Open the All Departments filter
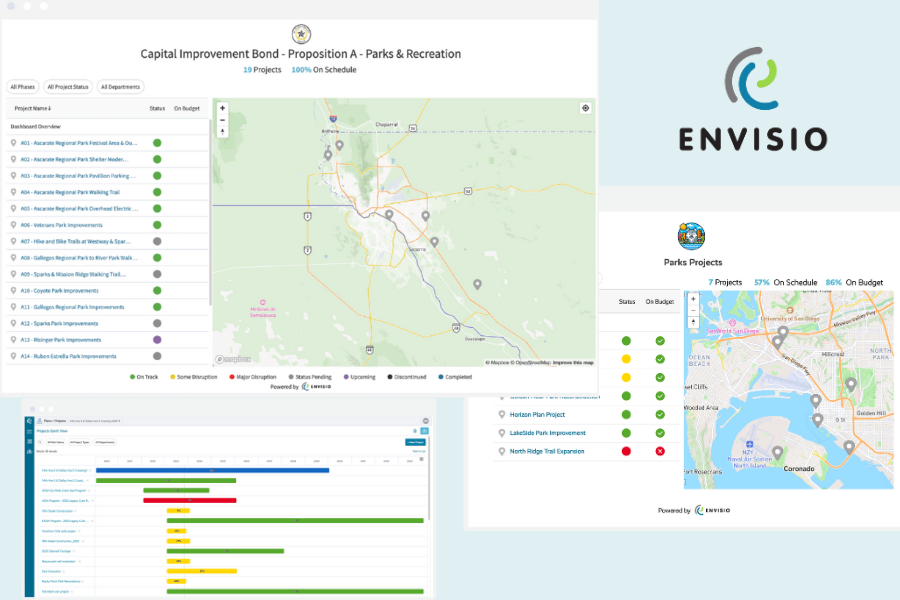900x600 pixels. [x=120, y=86]
